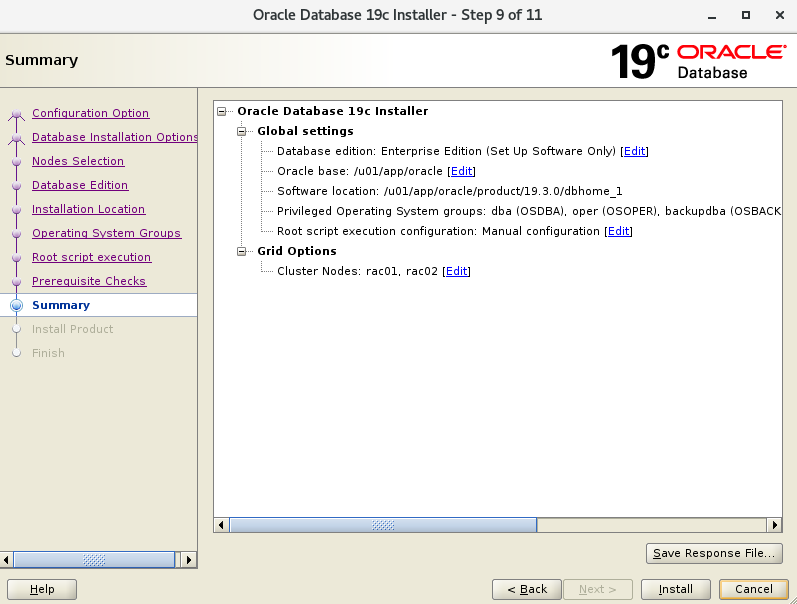Click Save Response File button
This screenshot has height=604, width=797.
coord(713,553)
